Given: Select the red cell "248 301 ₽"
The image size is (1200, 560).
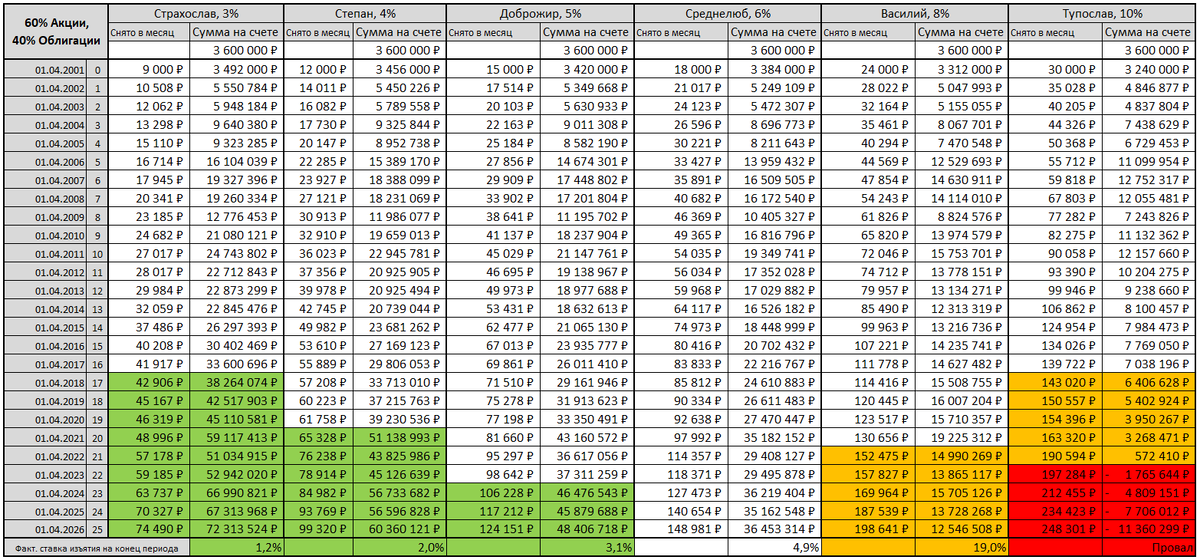Looking at the screenshot, I should click(1056, 527).
